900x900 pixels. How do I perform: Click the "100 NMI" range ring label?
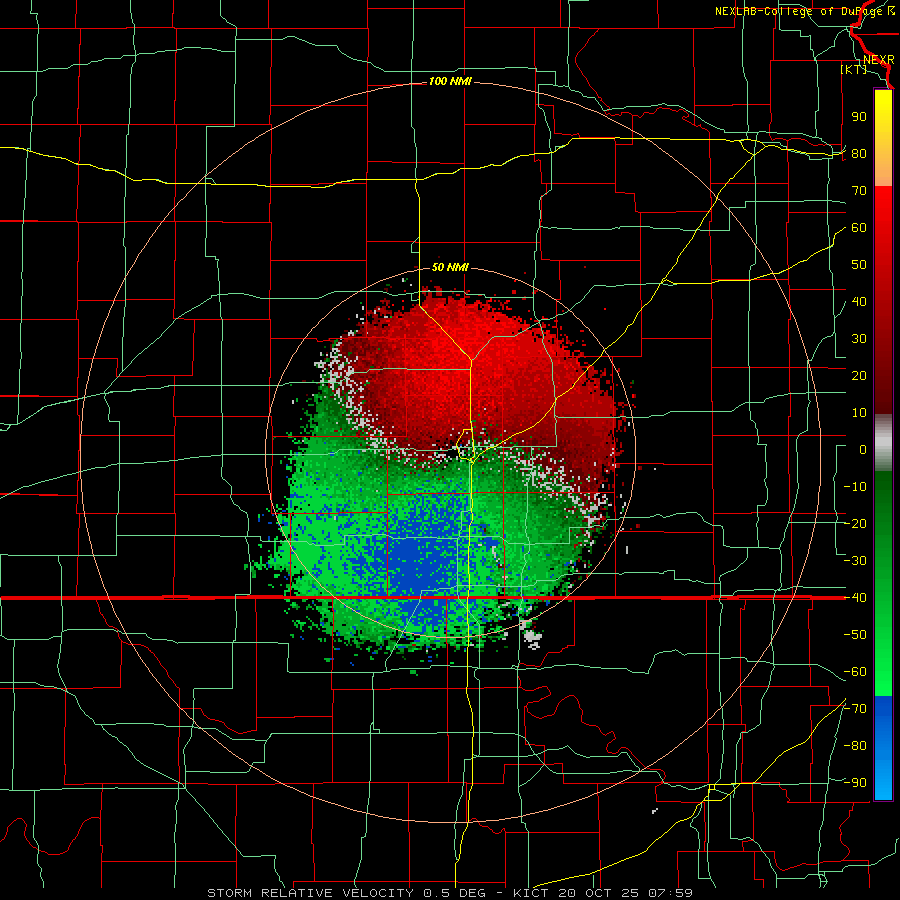coord(450,82)
